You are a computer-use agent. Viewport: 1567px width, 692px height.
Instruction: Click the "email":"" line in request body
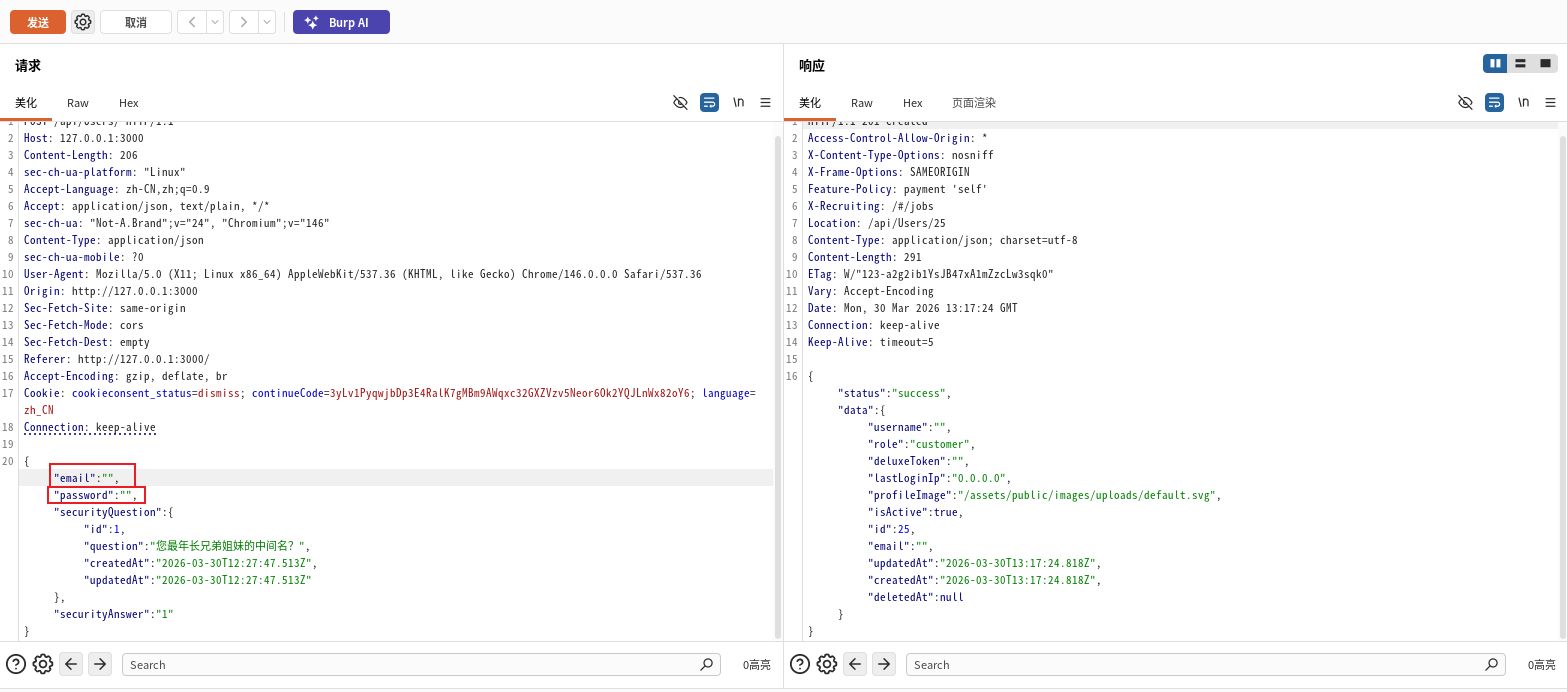[87, 478]
